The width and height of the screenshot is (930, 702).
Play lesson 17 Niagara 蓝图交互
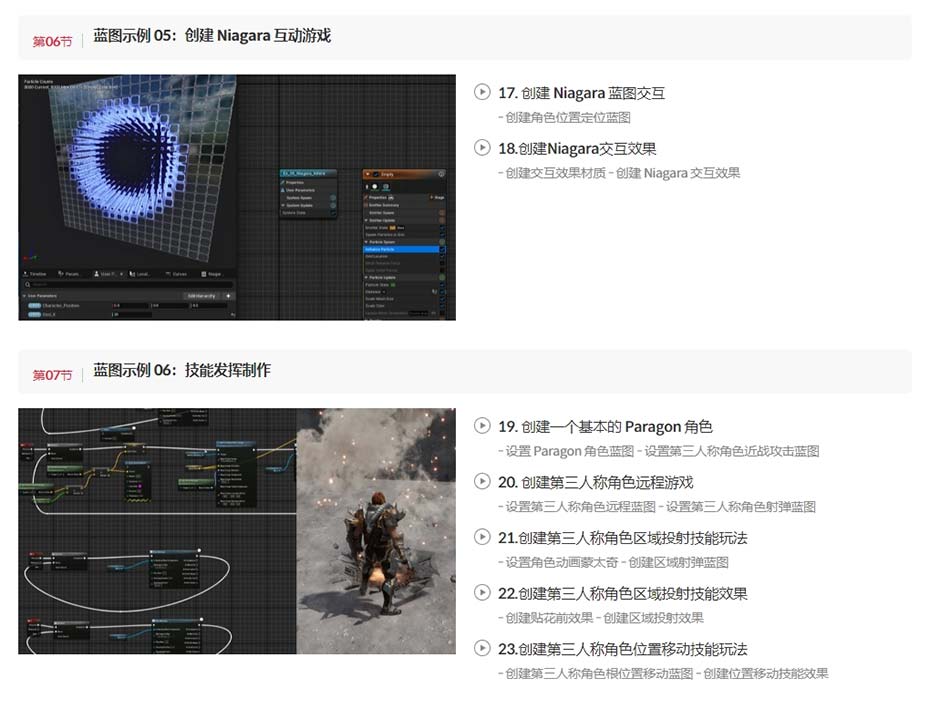click(482, 92)
